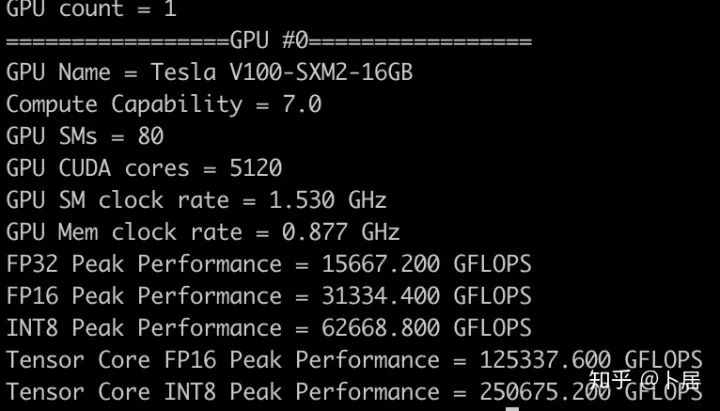Click the INT8 value 62668.800 GFLOPS

pyautogui.click(x=427, y=328)
